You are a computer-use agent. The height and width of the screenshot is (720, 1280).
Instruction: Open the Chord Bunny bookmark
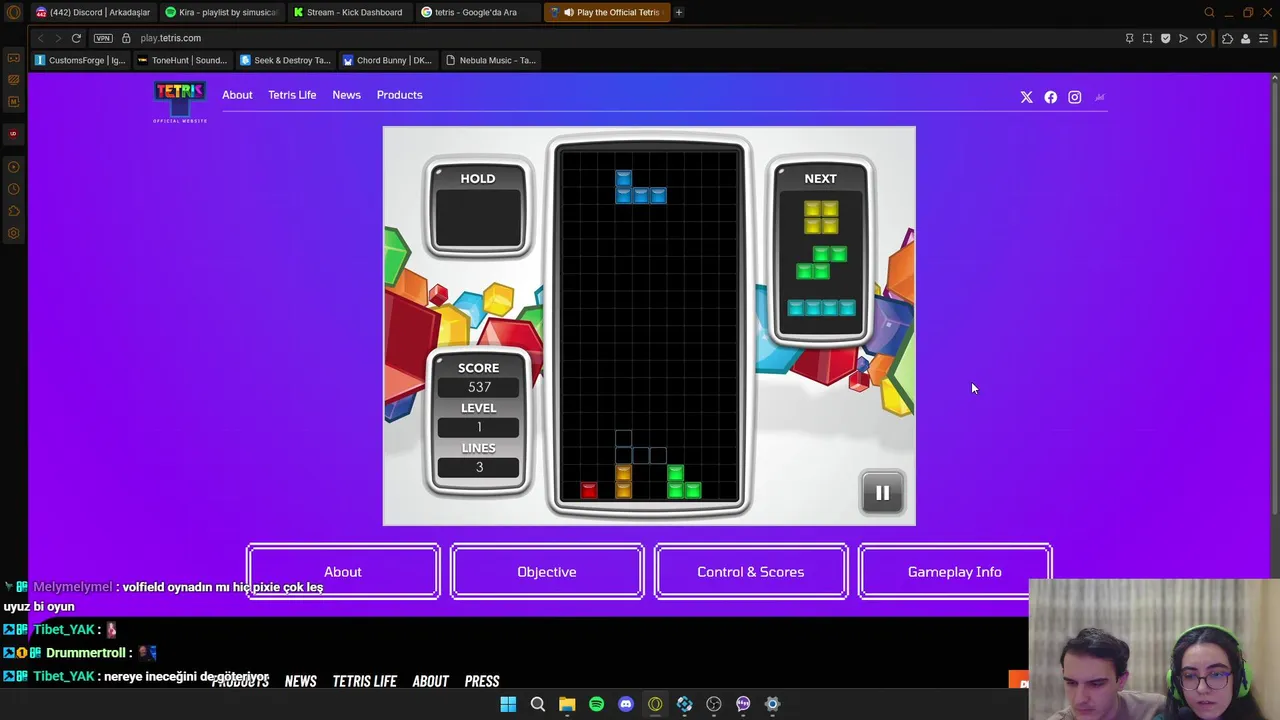coord(387,60)
